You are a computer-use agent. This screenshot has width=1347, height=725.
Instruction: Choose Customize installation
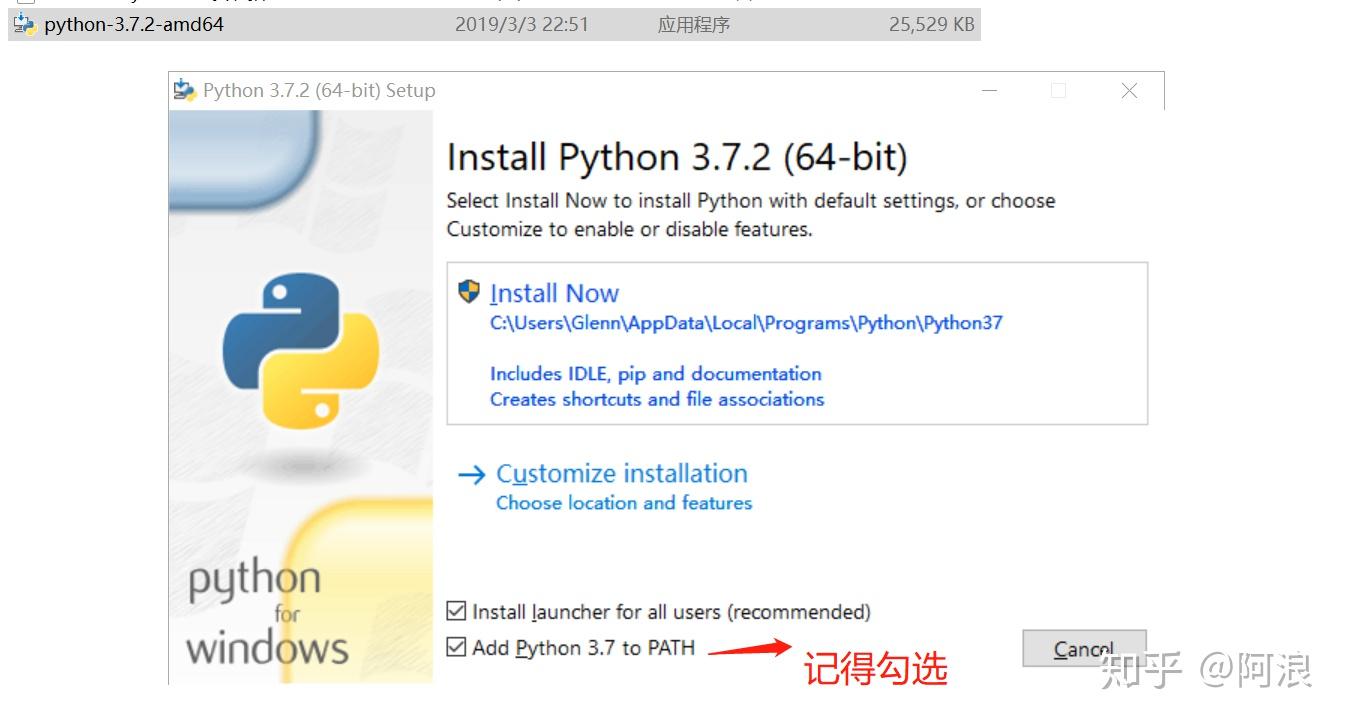coord(622,473)
